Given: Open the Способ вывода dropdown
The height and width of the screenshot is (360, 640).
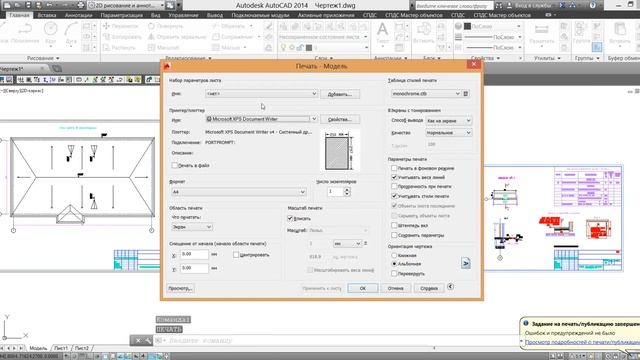Looking at the screenshot, I should 449,121.
